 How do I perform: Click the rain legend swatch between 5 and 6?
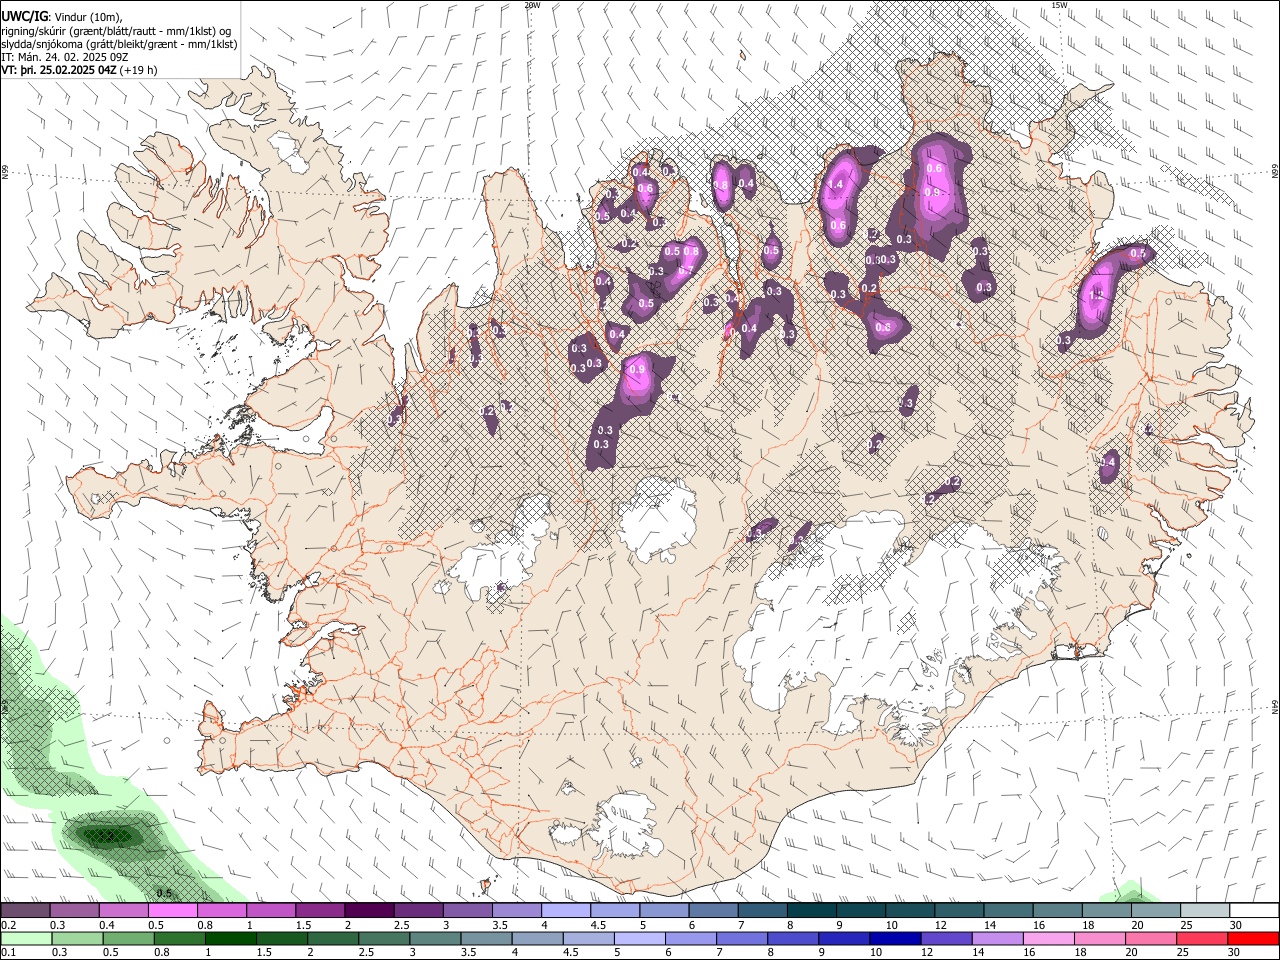pyautogui.click(x=640, y=939)
